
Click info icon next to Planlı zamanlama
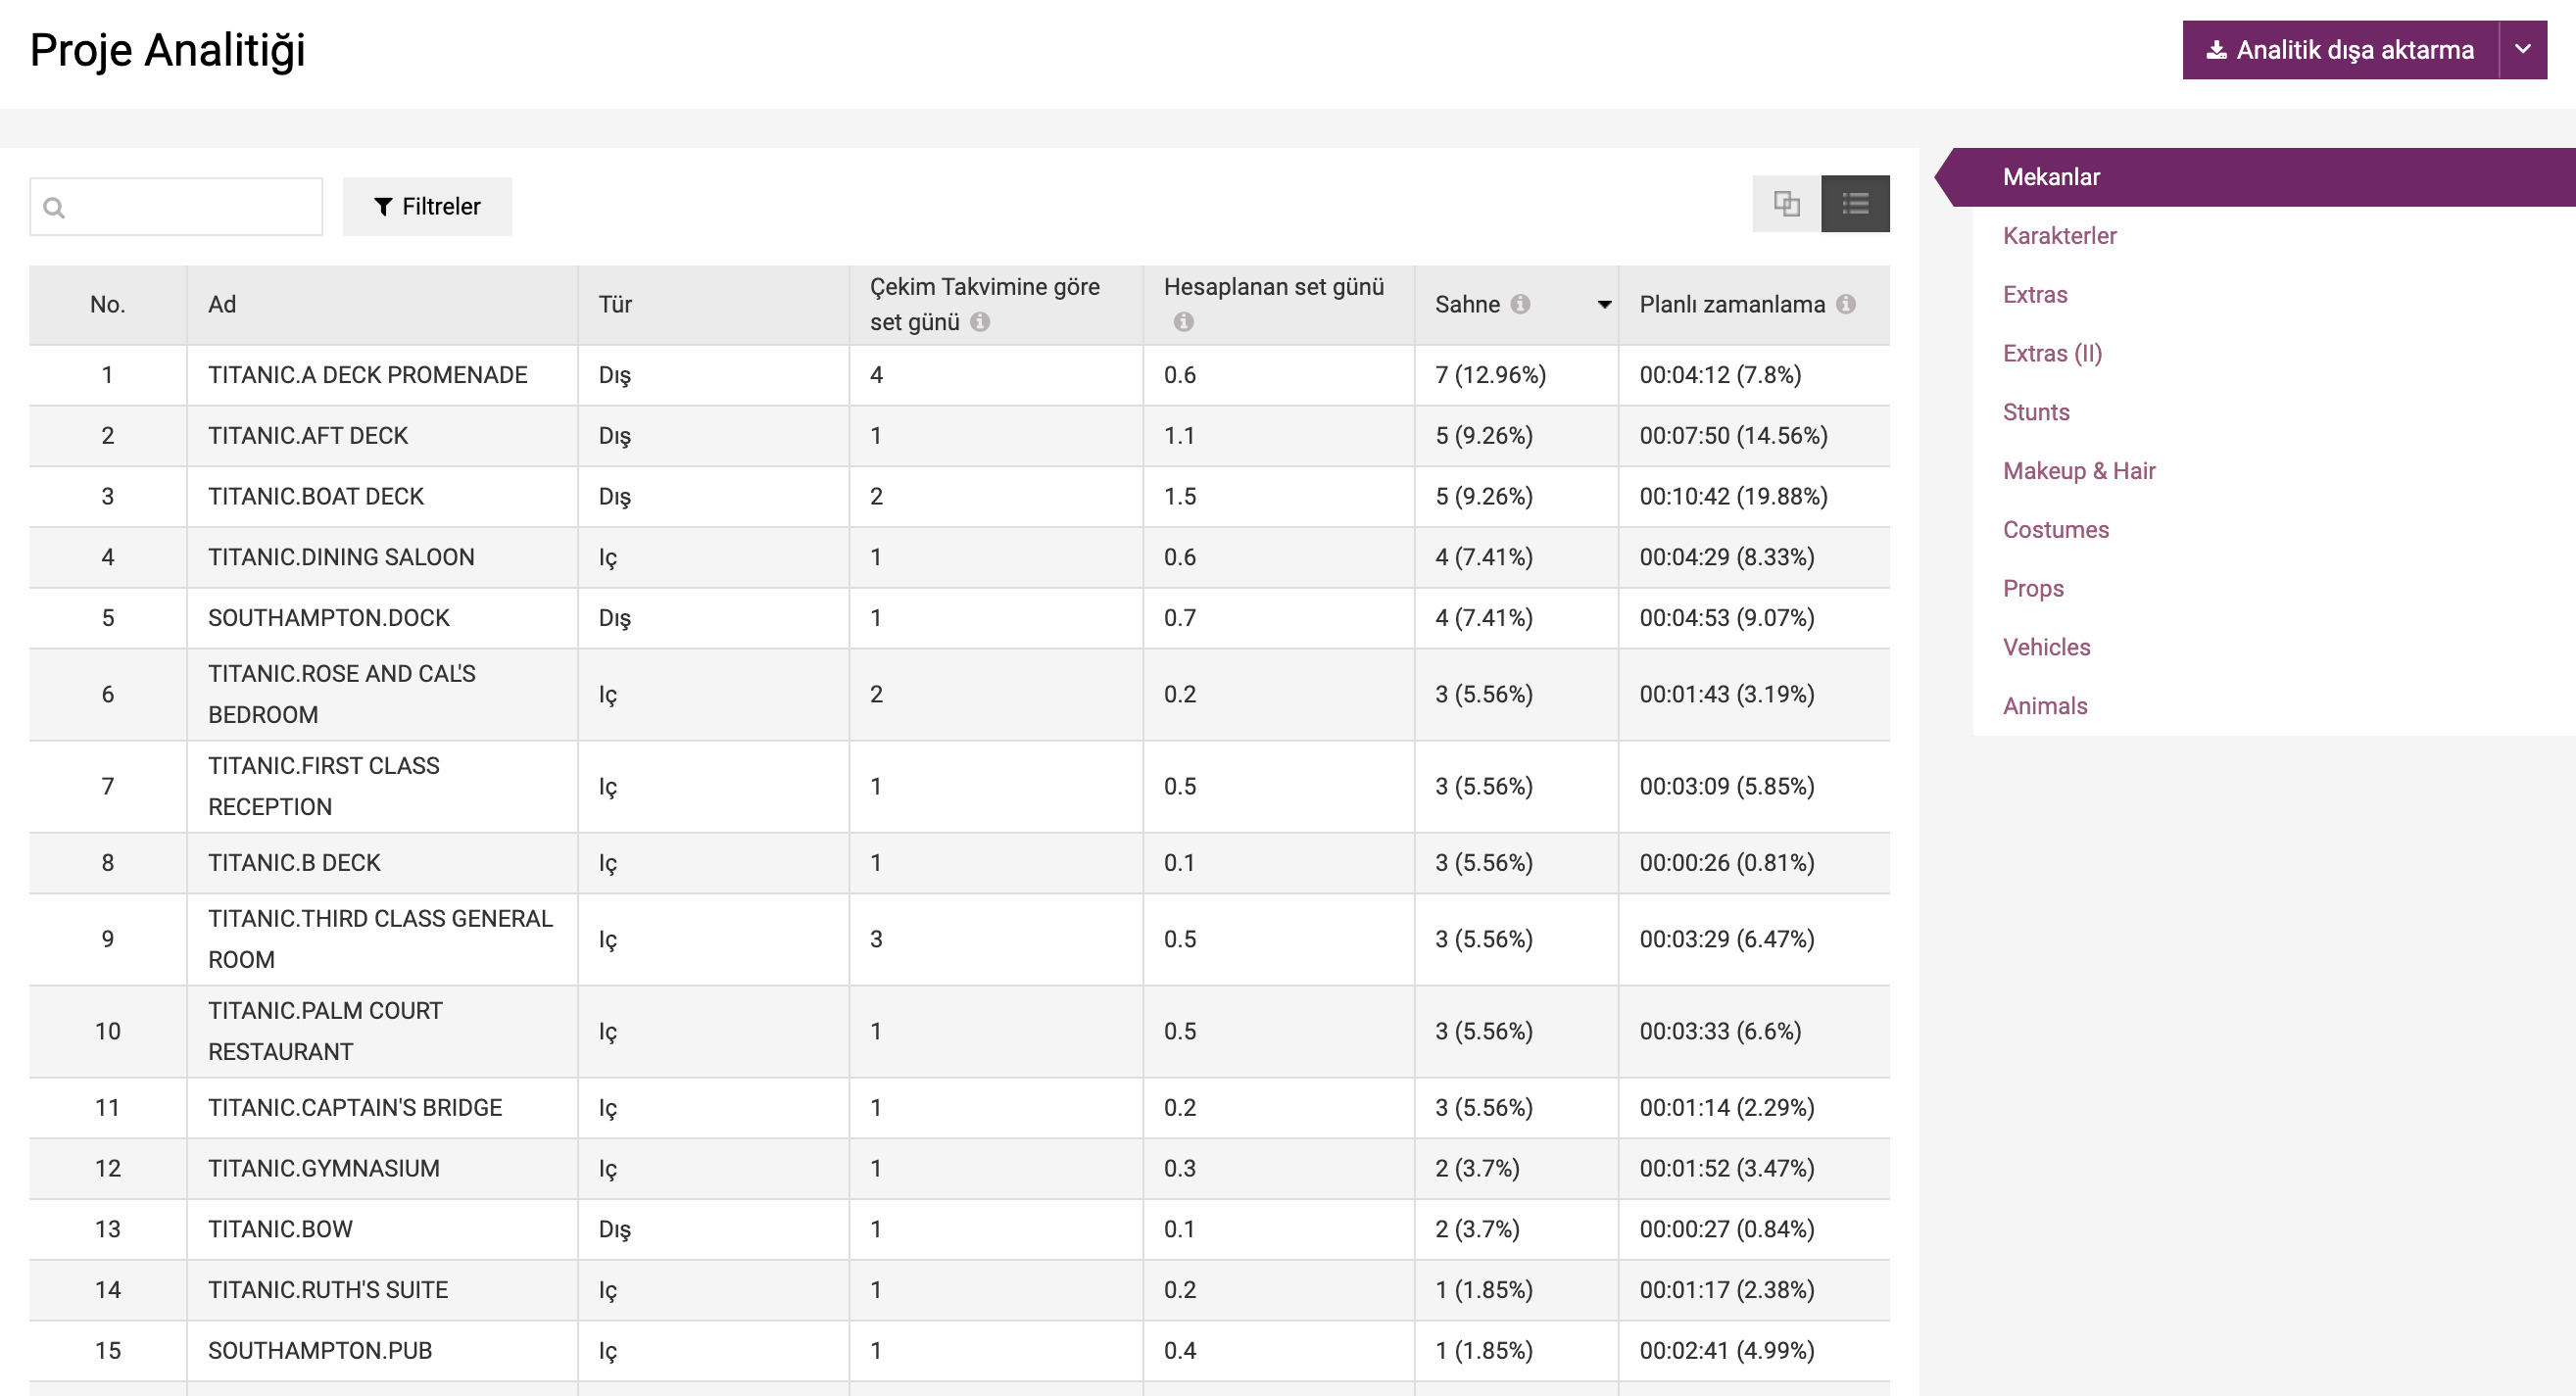pyautogui.click(x=1846, y=304)
